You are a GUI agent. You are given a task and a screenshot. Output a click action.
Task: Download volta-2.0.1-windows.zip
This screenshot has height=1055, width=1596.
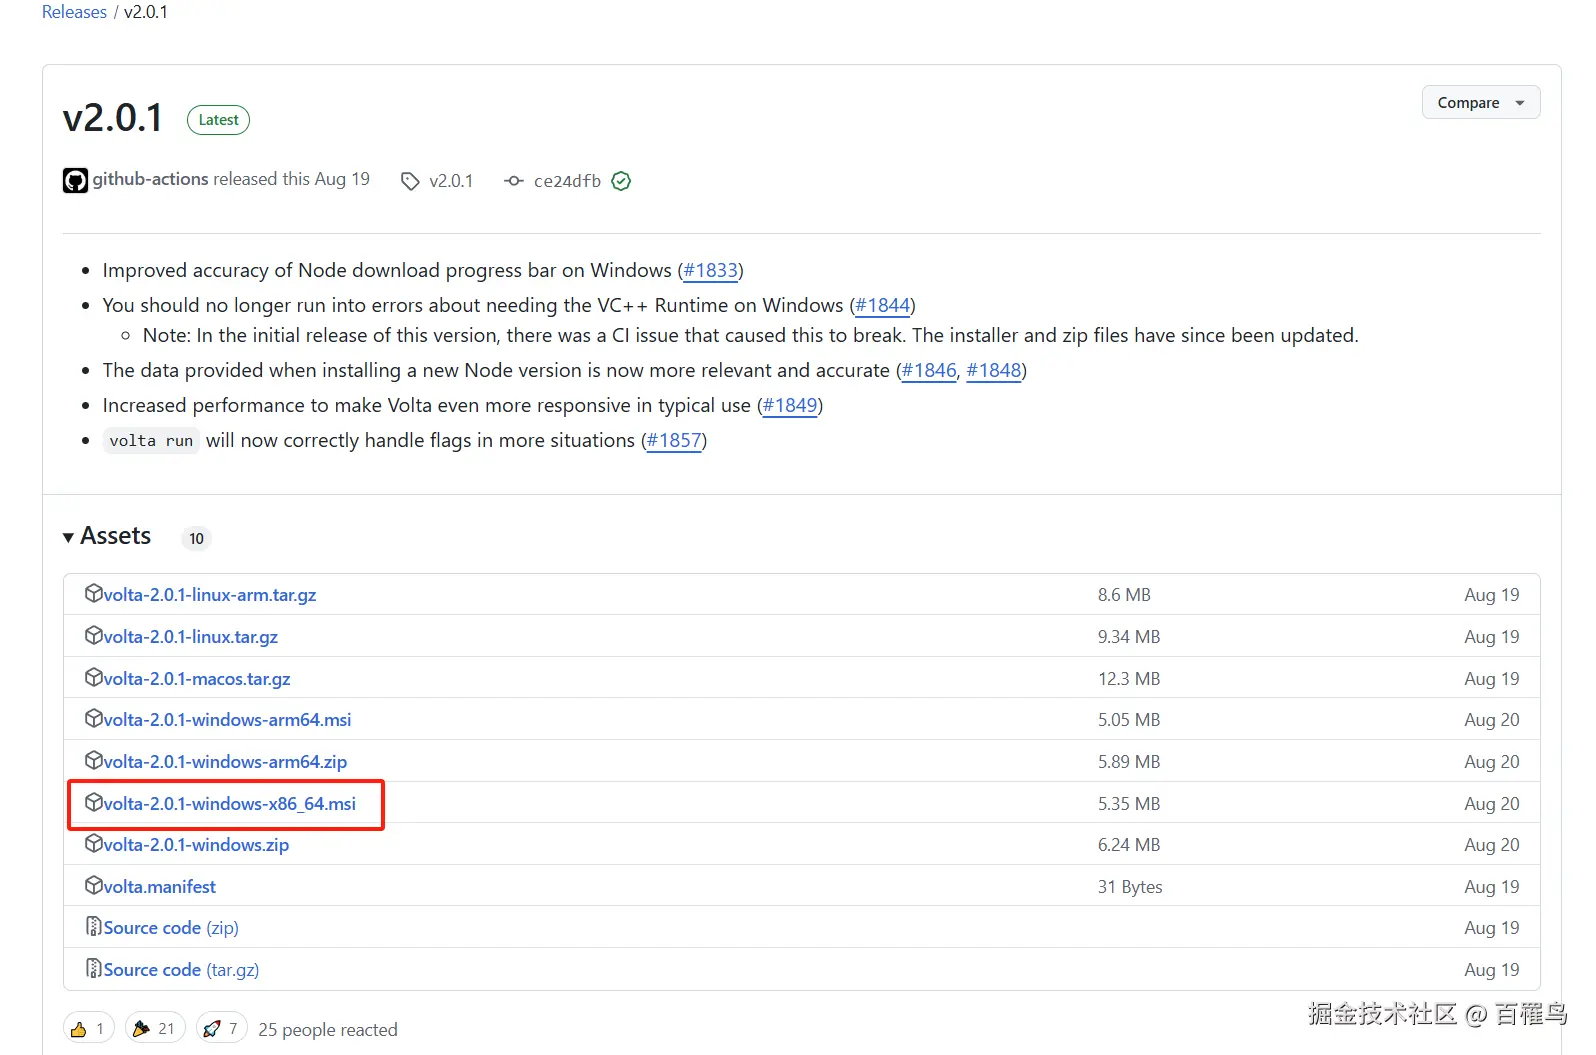point(197,845)
